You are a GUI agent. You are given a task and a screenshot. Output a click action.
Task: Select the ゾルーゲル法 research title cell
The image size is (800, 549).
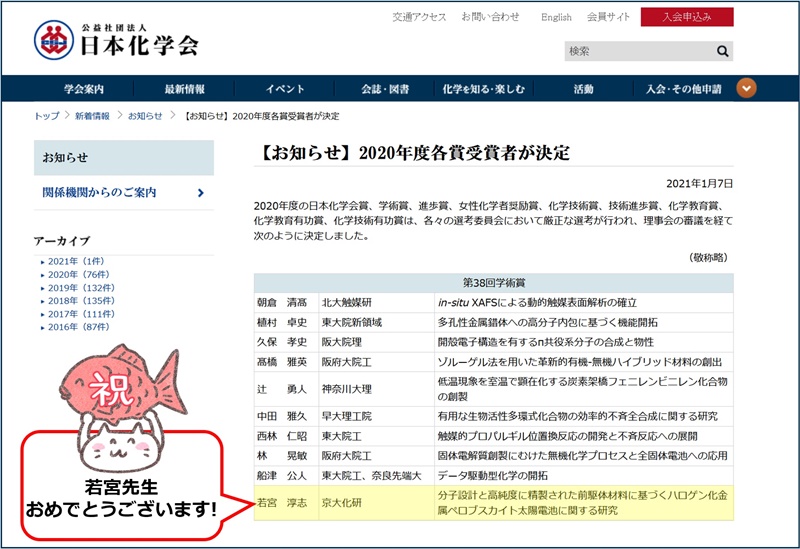[x=584, y=362]
